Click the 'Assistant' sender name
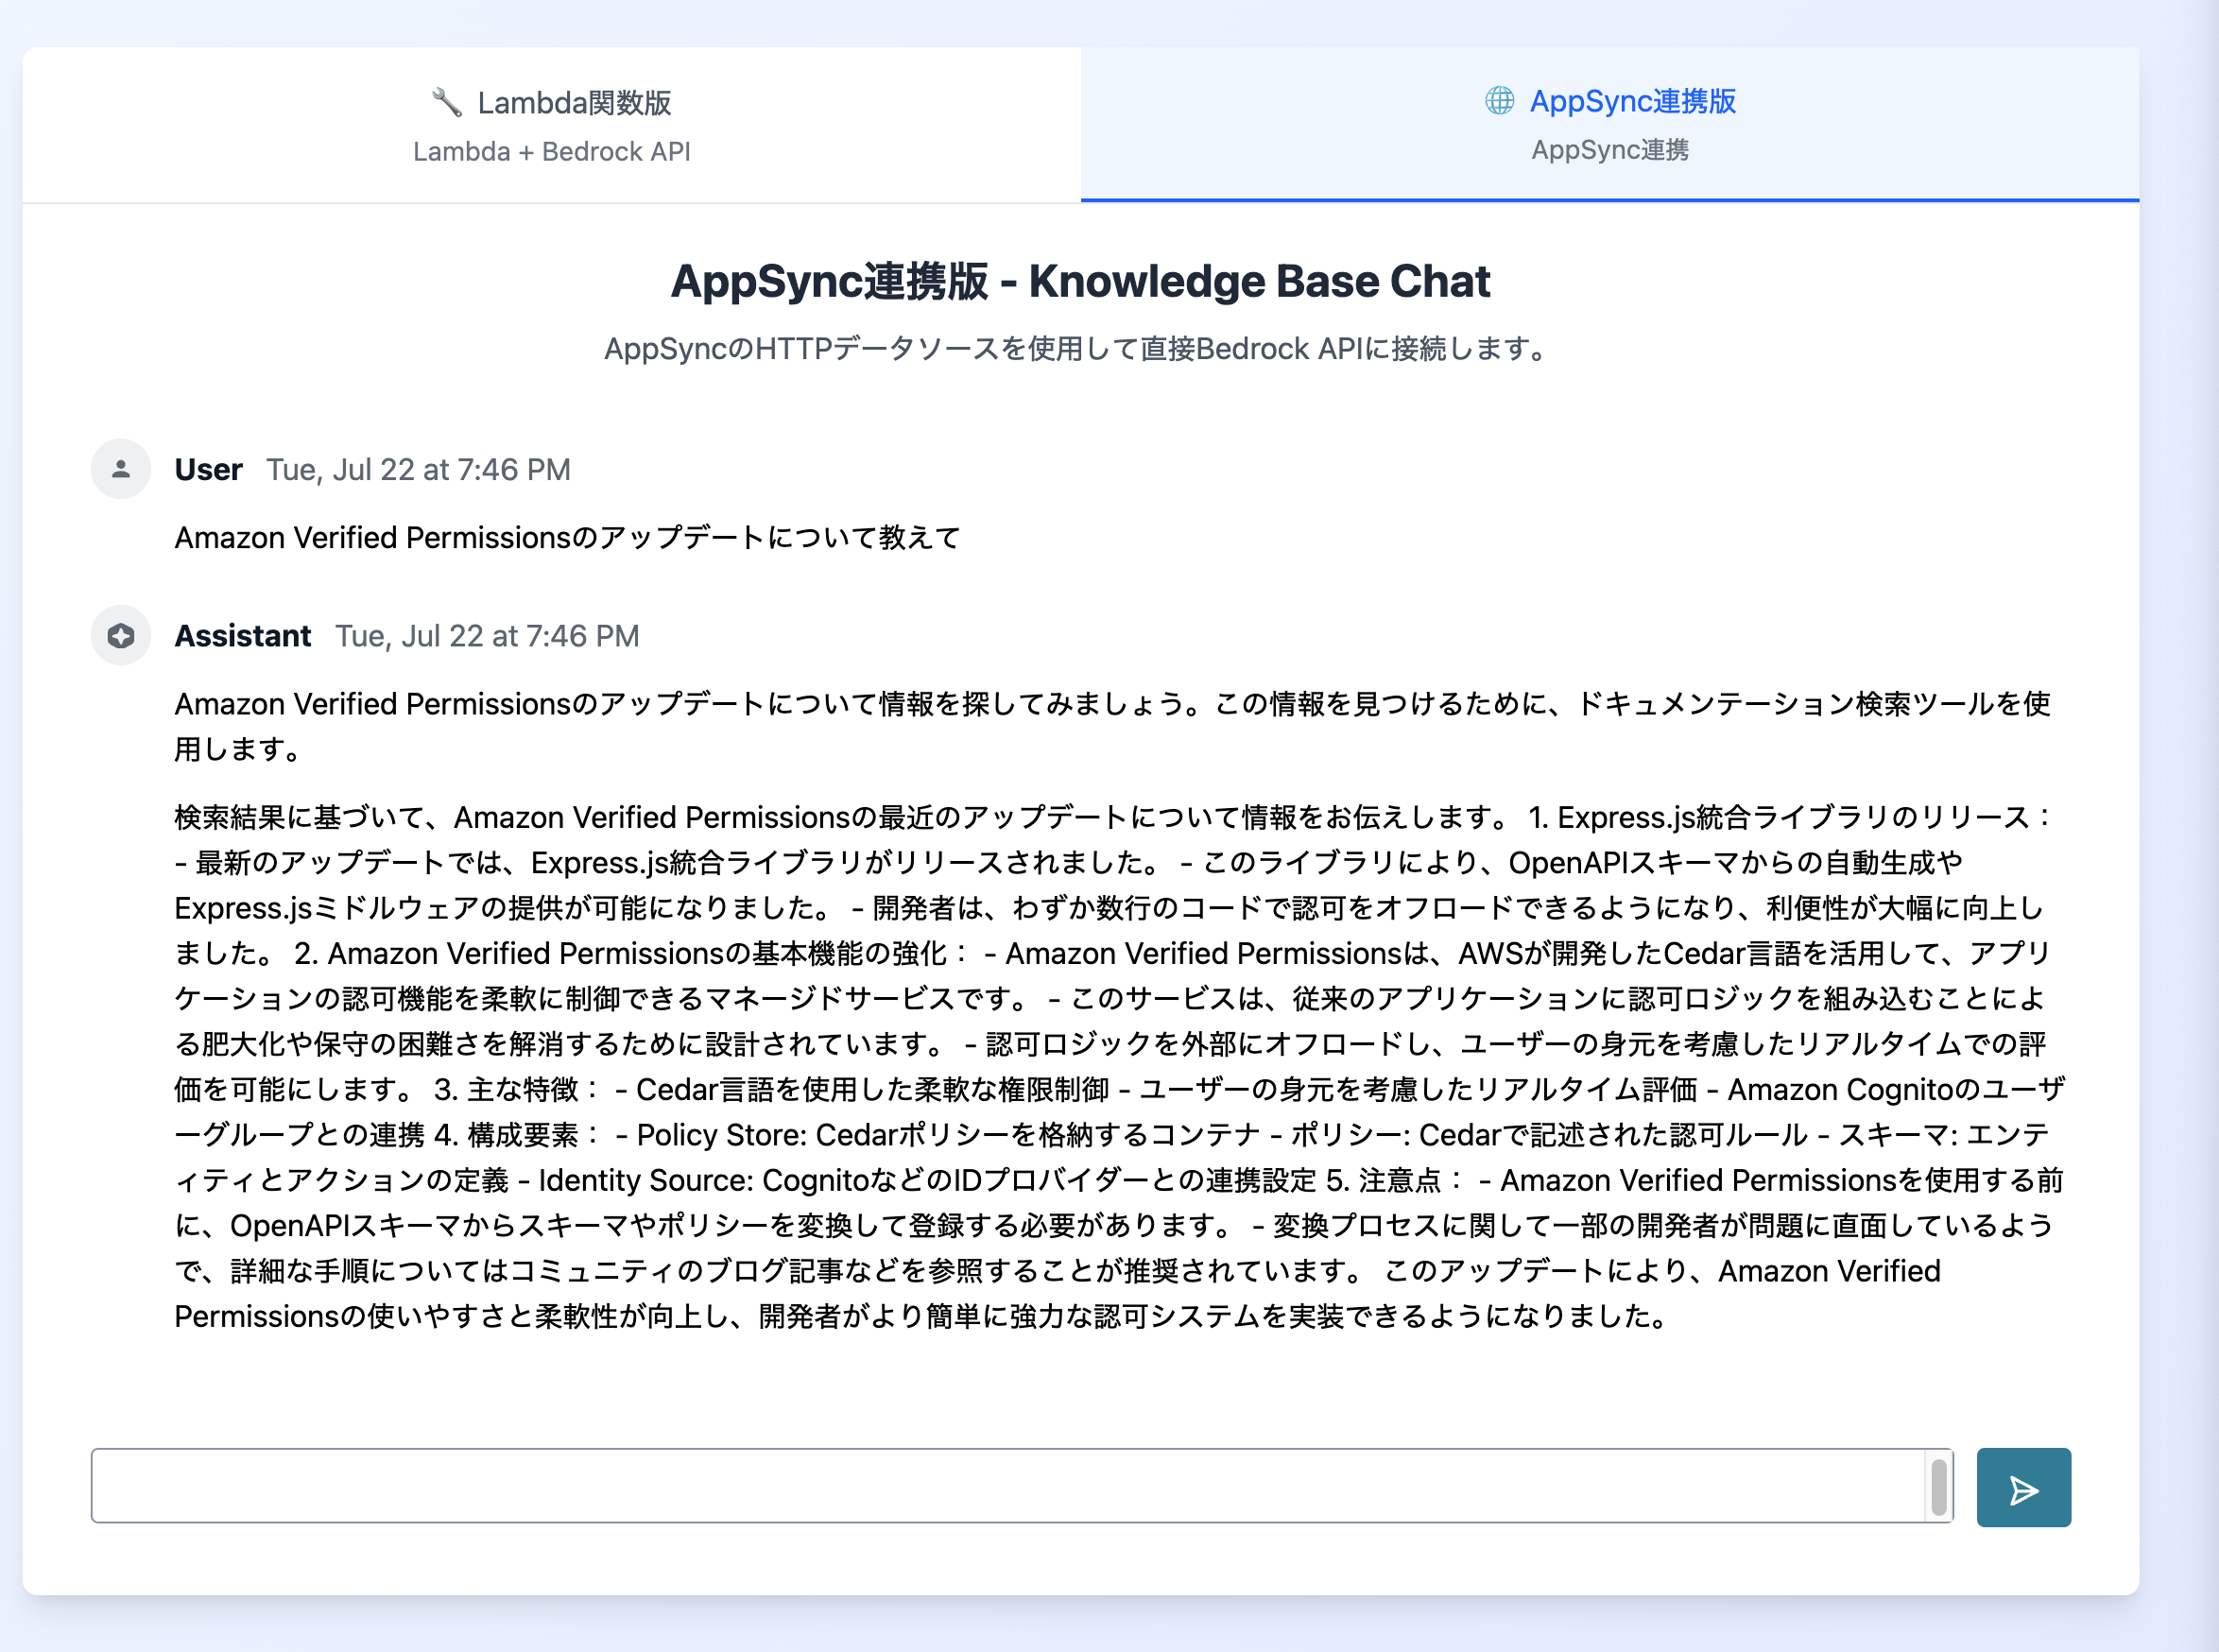The height and width of the screenshot is (1652, 2219). [x=243, y=636]
